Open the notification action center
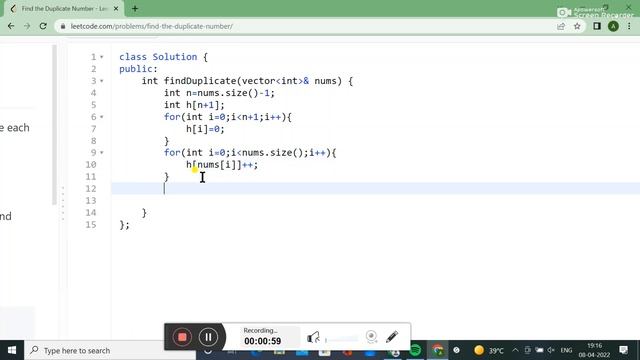The width and height of the screenshot is (640, 360). pyautogui.click(x=623, y=350)
